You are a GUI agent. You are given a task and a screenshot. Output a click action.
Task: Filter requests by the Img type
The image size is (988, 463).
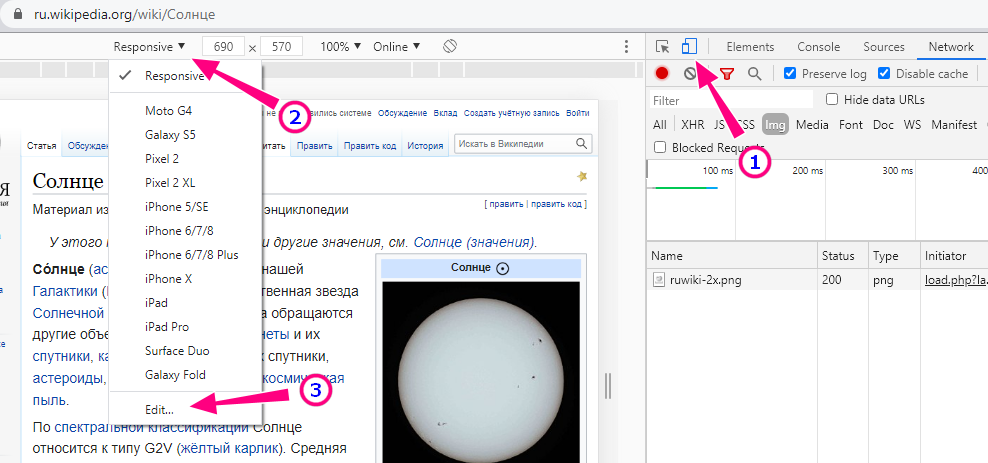click(x=774, y=125)
